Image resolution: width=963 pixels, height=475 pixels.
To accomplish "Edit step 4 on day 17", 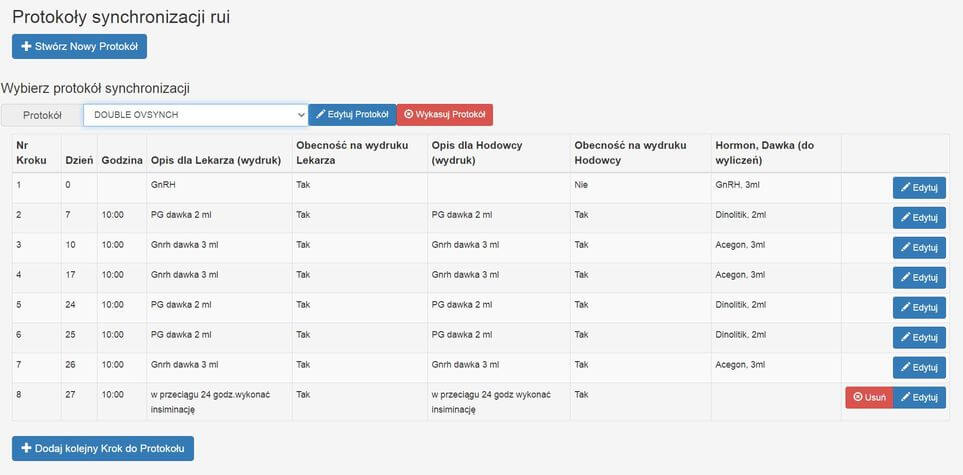I will pos(918,277).
